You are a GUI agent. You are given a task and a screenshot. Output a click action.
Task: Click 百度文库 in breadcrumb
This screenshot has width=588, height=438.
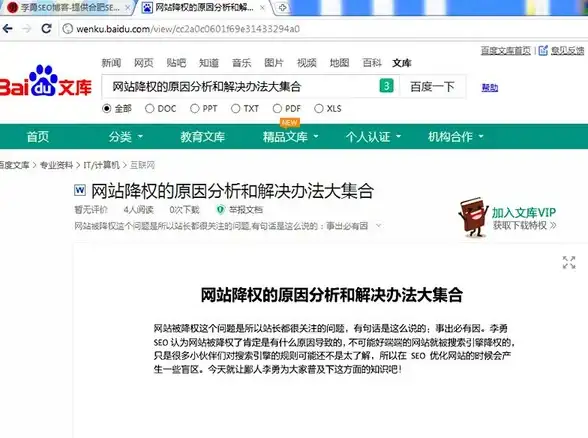pyautogui.click(x=14, y=165)
